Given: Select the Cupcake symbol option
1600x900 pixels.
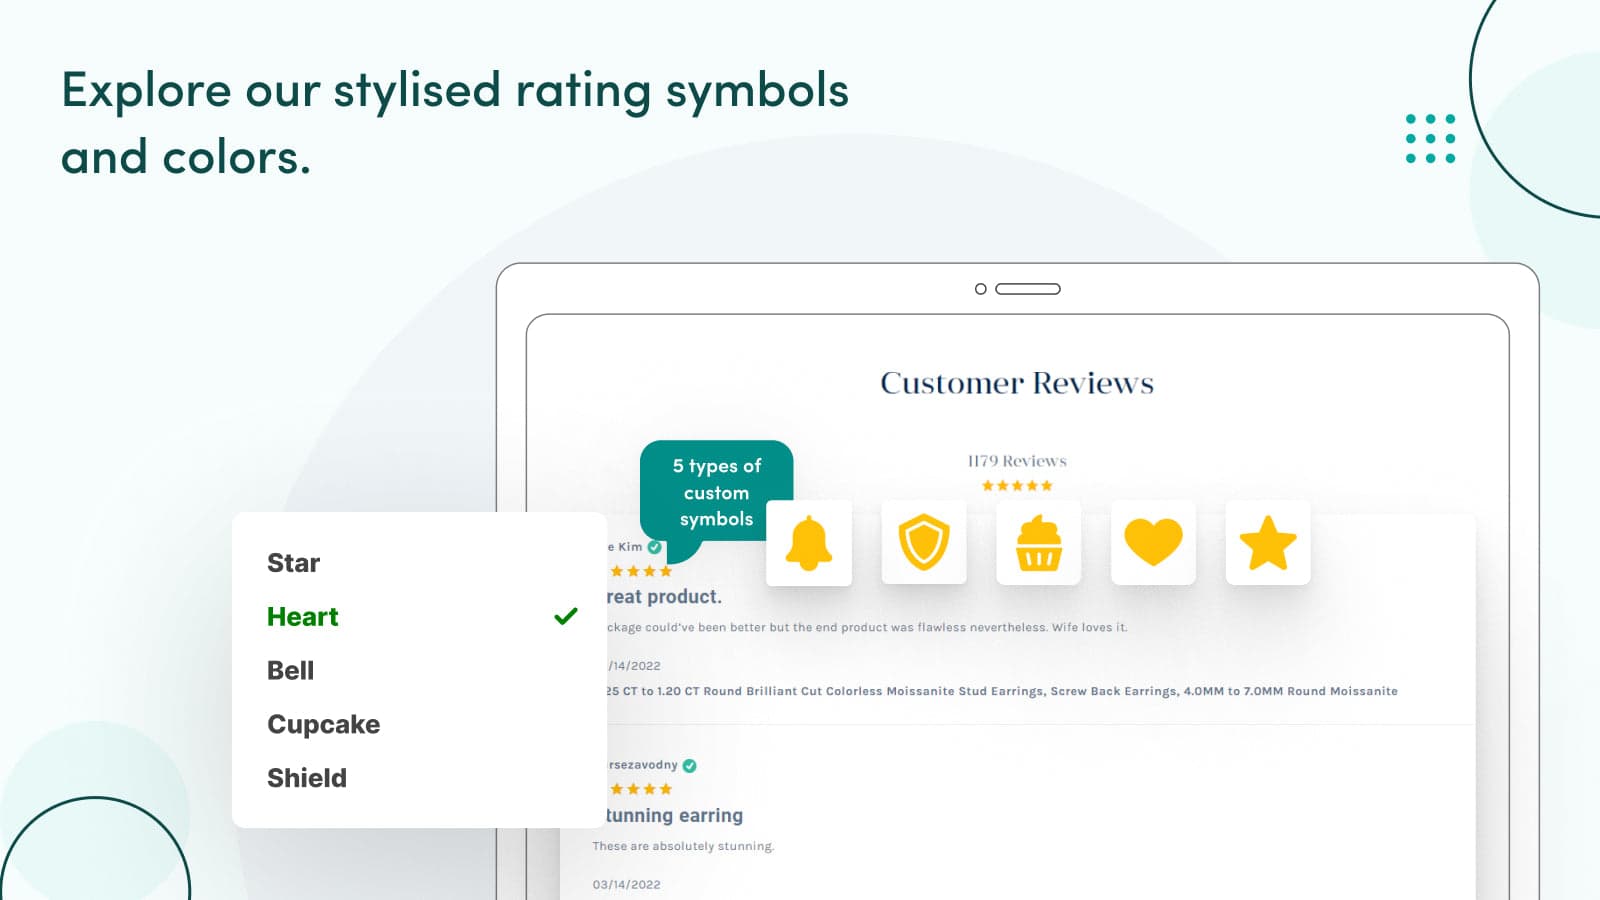Looking at the screenshot, I should click(323, 724).
